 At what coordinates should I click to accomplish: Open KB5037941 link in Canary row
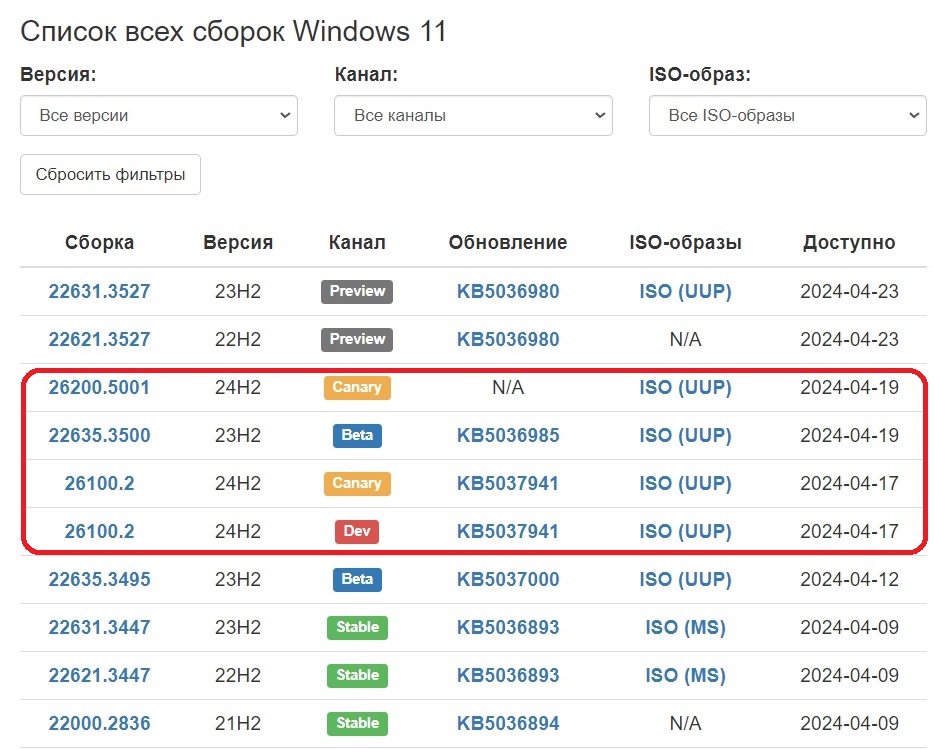(508, 483)
